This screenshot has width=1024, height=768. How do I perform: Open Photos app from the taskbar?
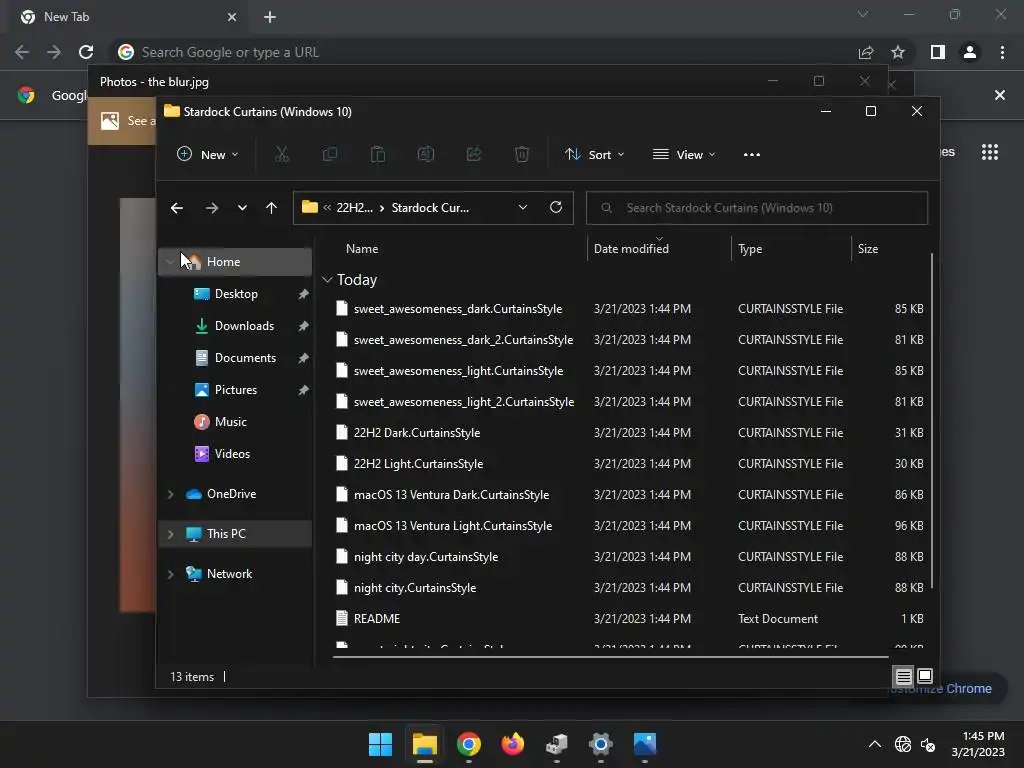click(x=645, y=744)
